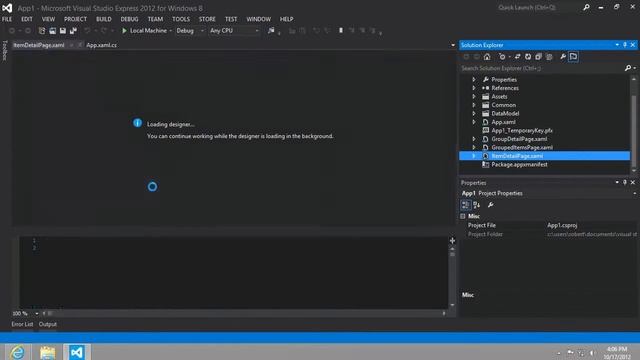Click Property Pages wrench in Properties panel

[491, 205]
